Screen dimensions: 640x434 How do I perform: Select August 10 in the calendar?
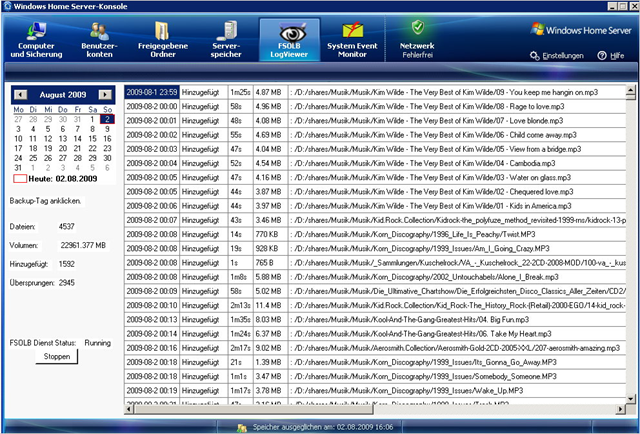(18, 139)
